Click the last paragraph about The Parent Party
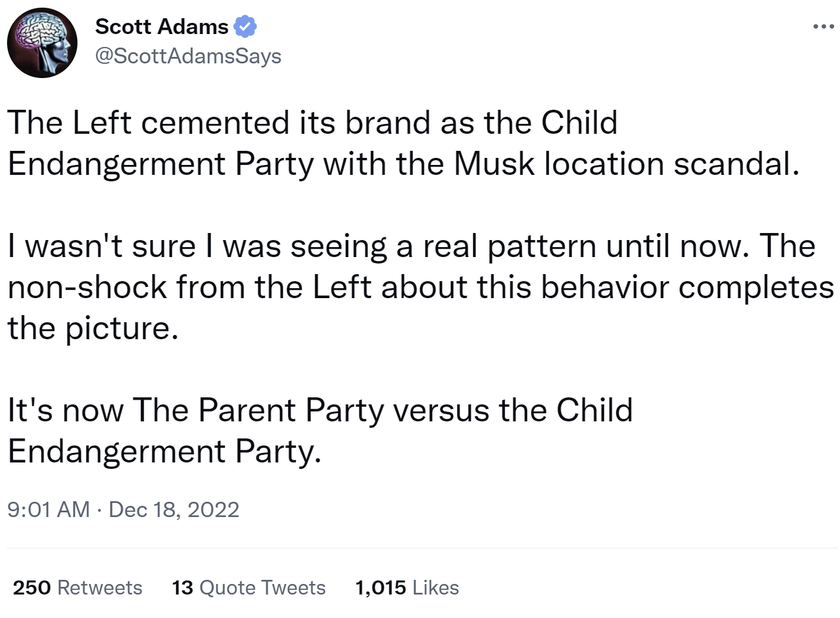 320,431
